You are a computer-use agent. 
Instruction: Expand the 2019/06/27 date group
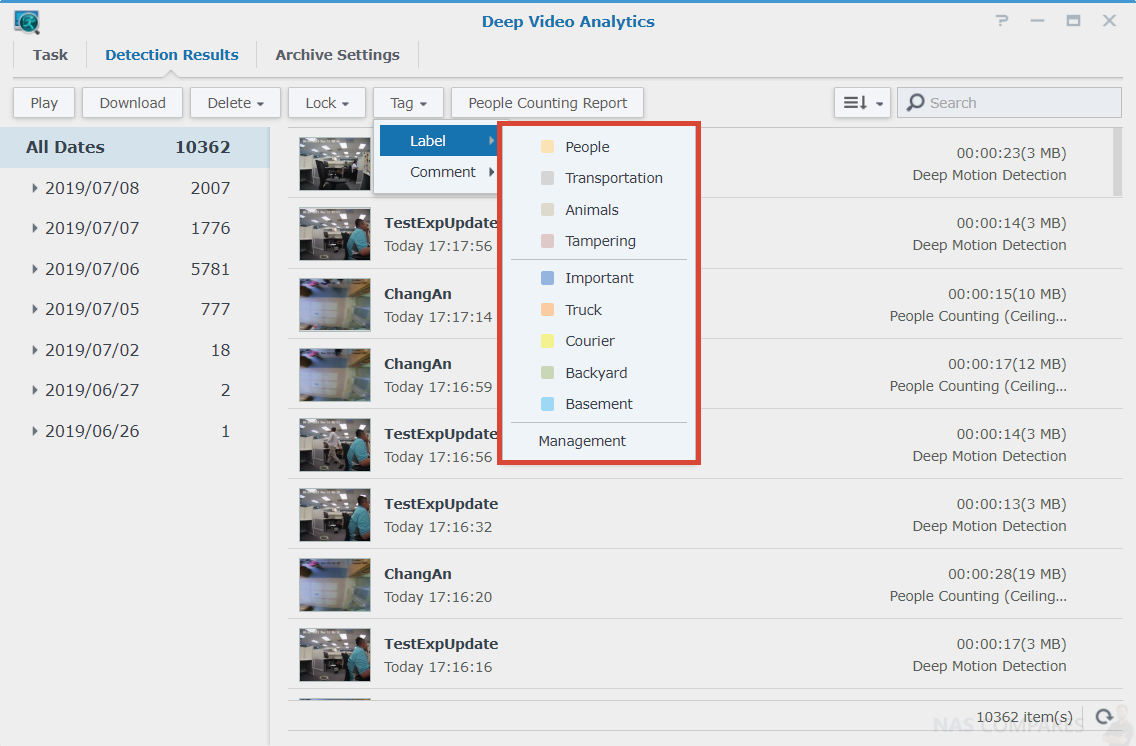(35, 390)
